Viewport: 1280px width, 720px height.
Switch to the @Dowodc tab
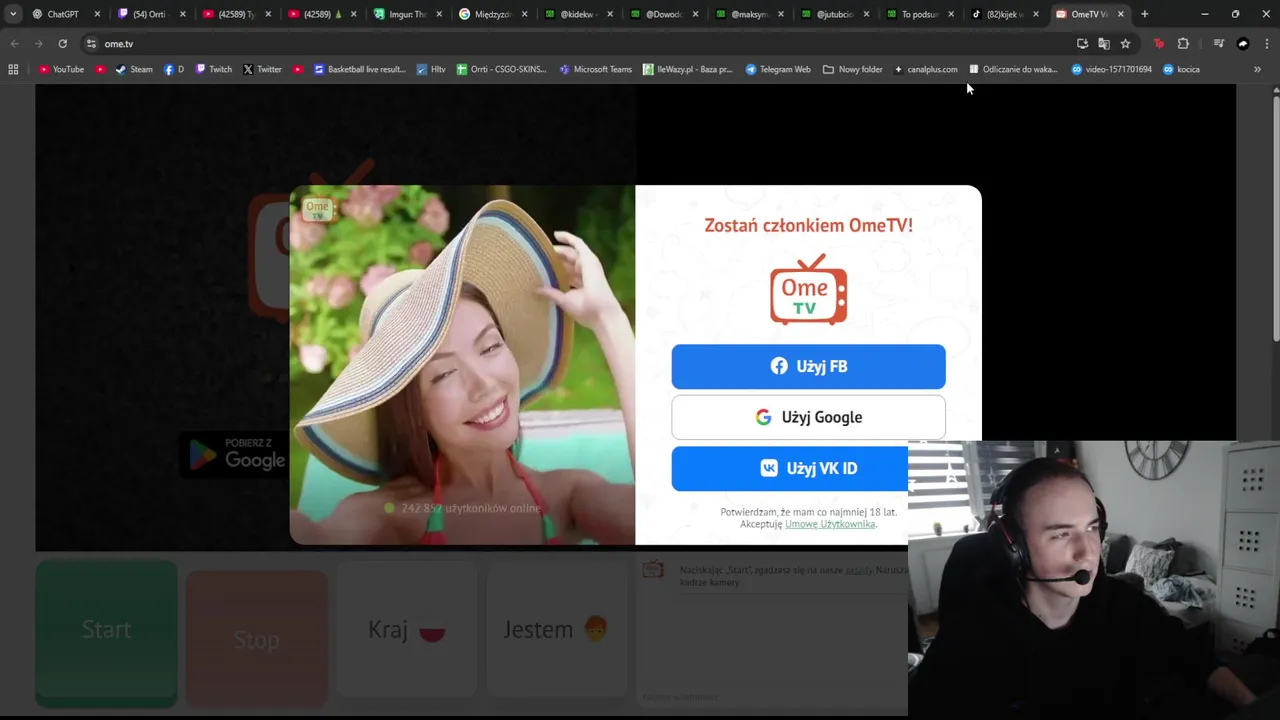(x=665, y=14)
